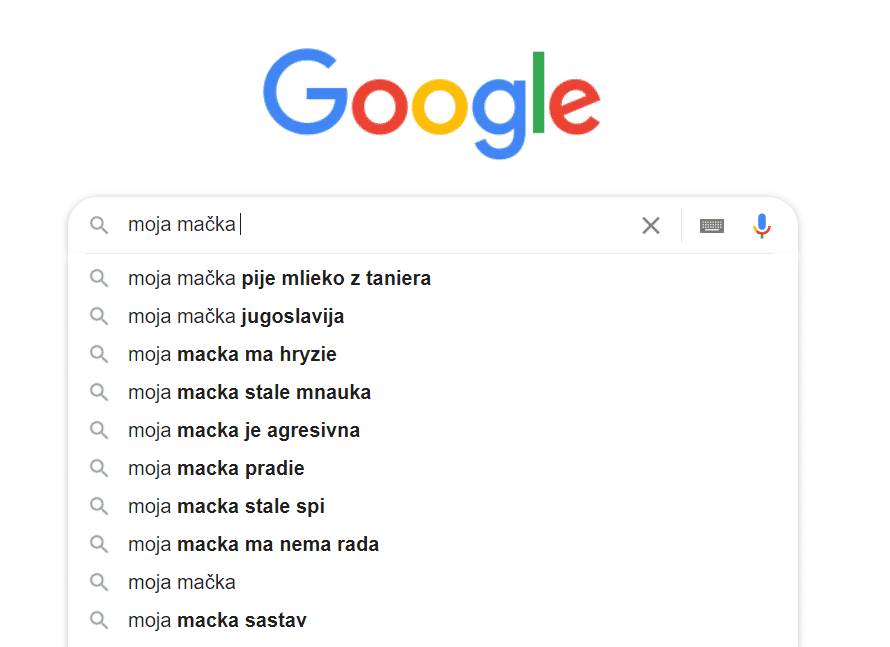
Task: Select suggestion 'moja mačka pije mlieko z taniera'
Action: click(x=433, y=278)
